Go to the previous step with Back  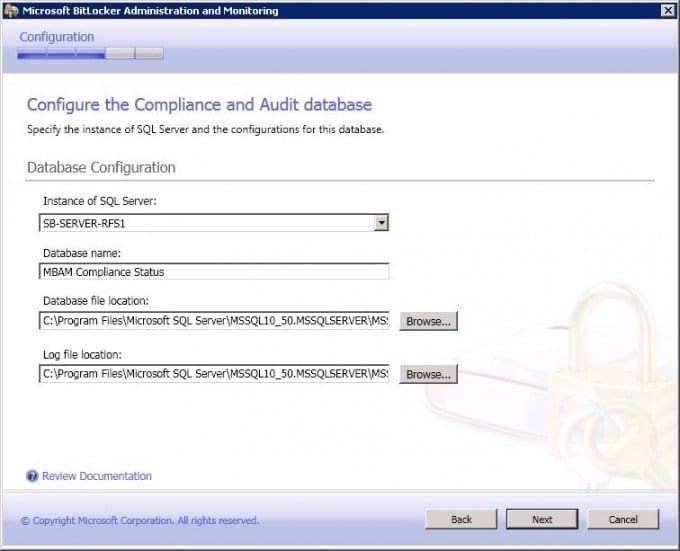coord(461,519)
